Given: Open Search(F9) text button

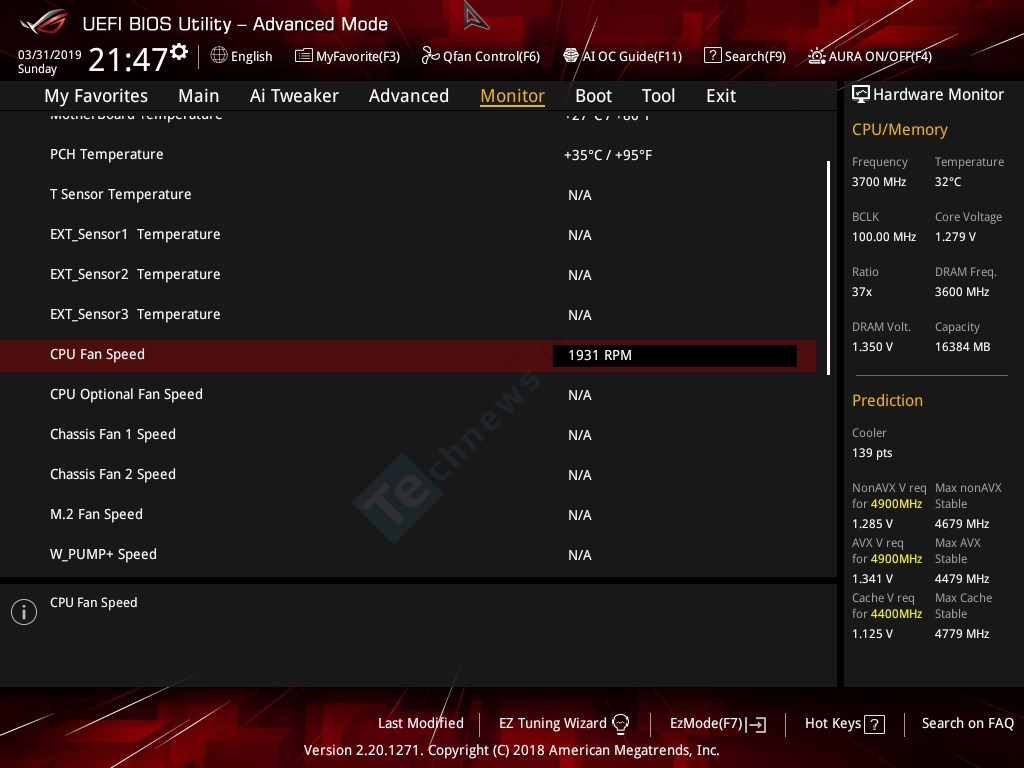Looking at the screenshot, I should (x=755, y=56).
